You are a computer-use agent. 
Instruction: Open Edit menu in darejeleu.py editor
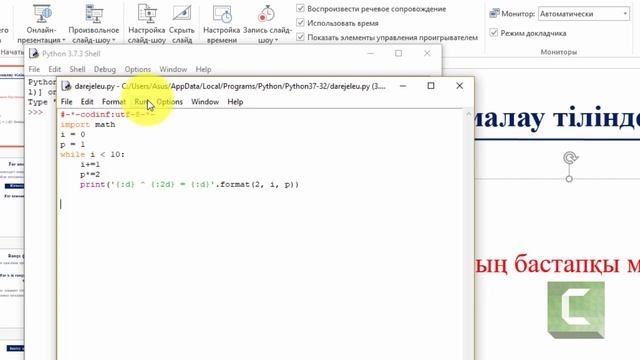point(87,102)
